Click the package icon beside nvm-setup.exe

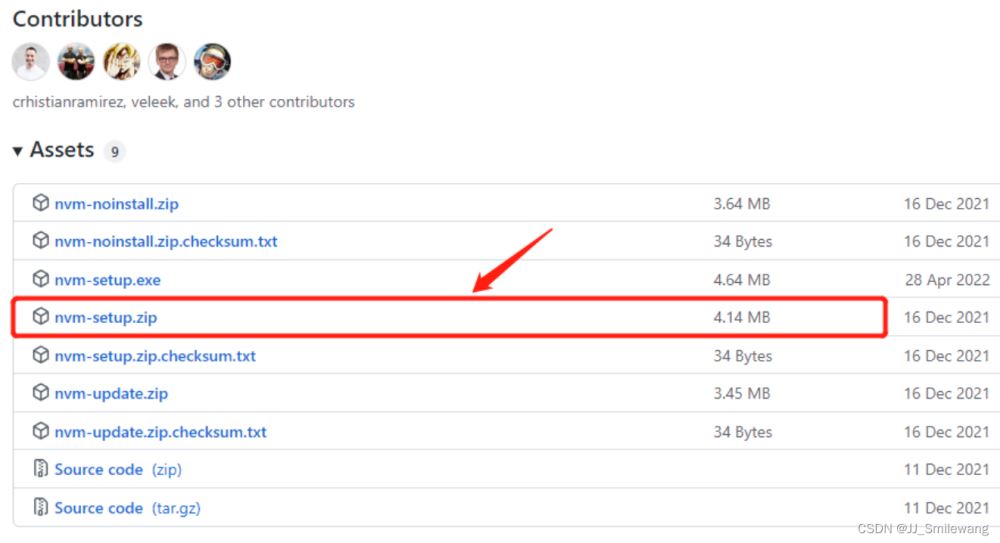40,279
